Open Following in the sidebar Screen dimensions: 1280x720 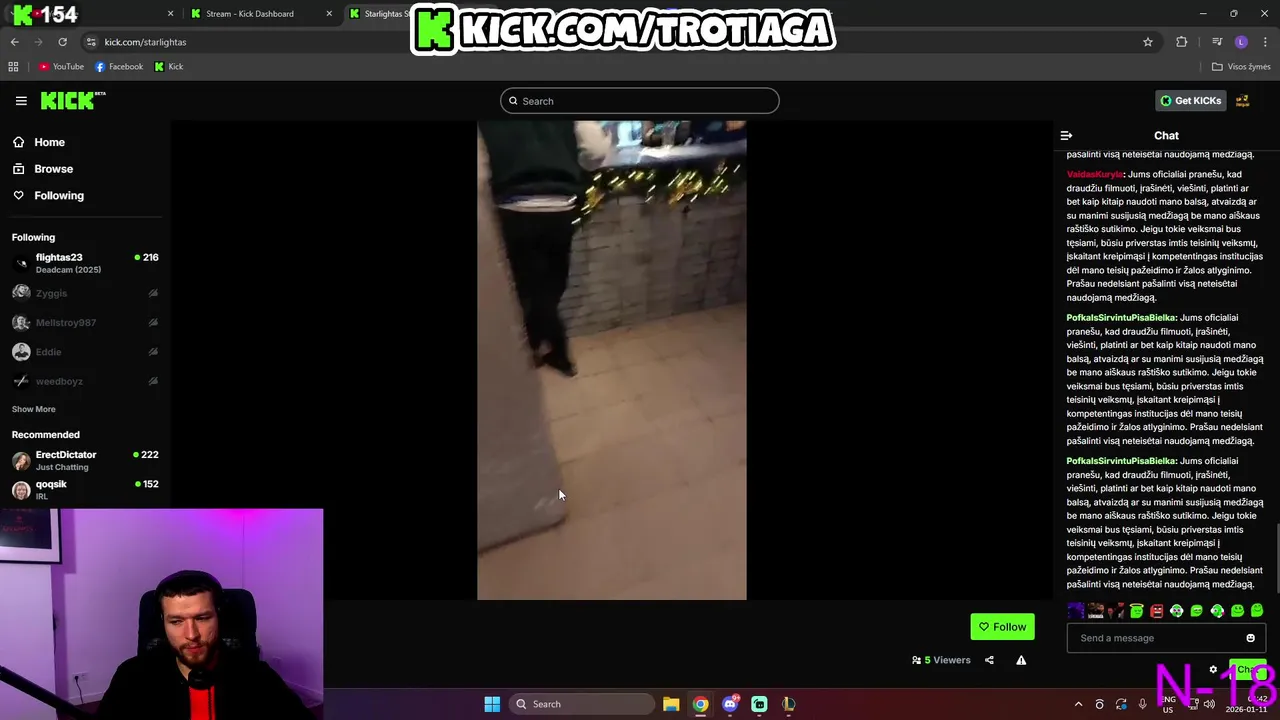(49, 195)
